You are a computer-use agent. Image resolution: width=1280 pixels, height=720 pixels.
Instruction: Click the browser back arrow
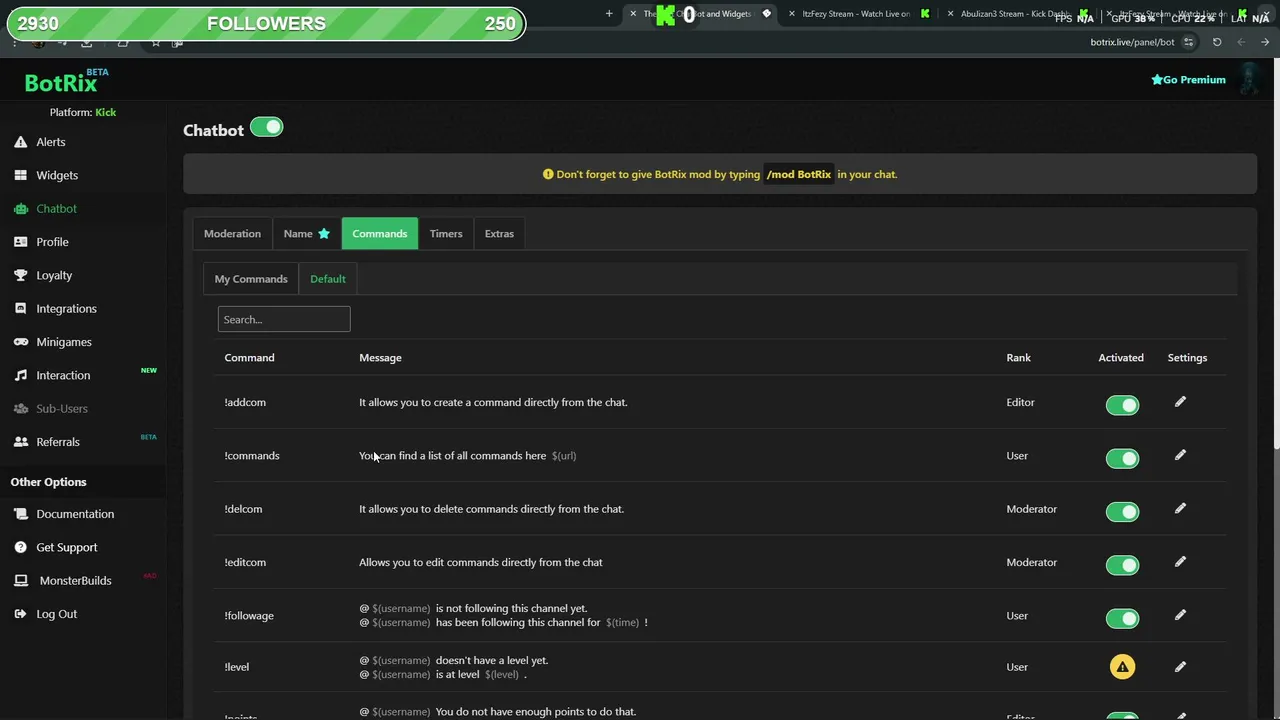click(1241, 42)
